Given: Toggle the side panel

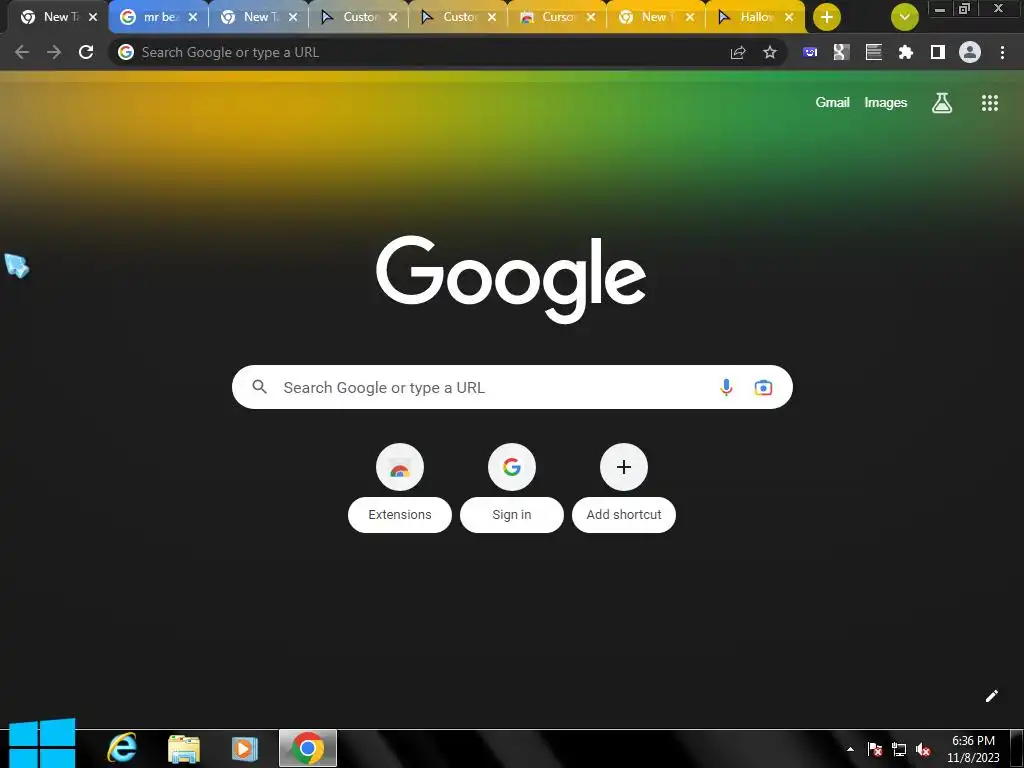Looking at the screenshot, I should tap(938, 52).
